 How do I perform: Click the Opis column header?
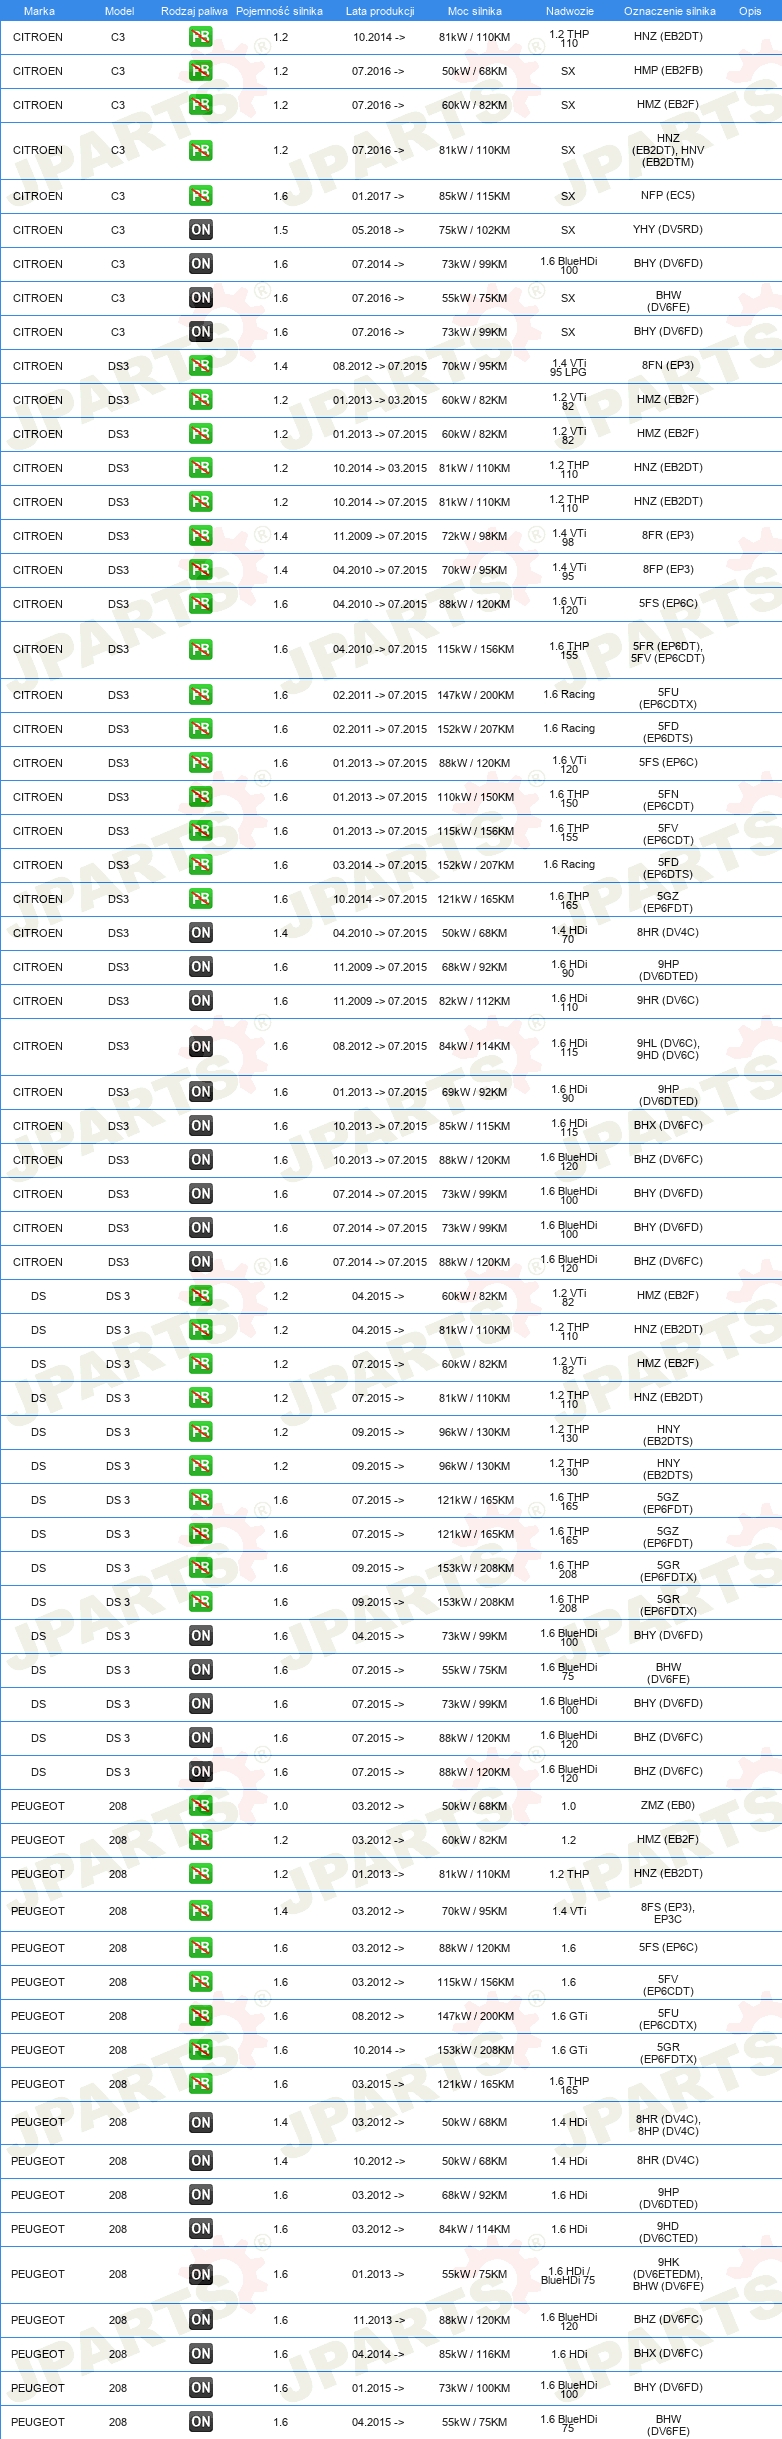click(750, 11)
